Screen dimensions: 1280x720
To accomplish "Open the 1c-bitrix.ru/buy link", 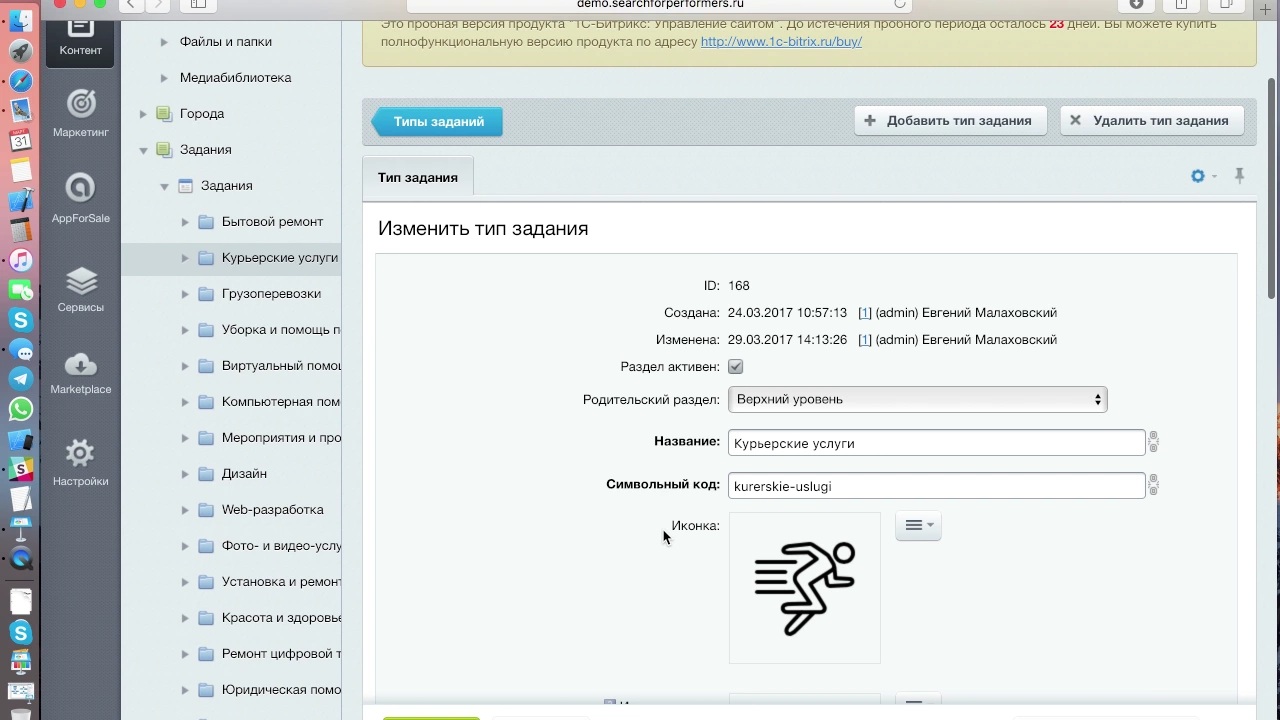I will pyautogui.click(x=781, y=42).
